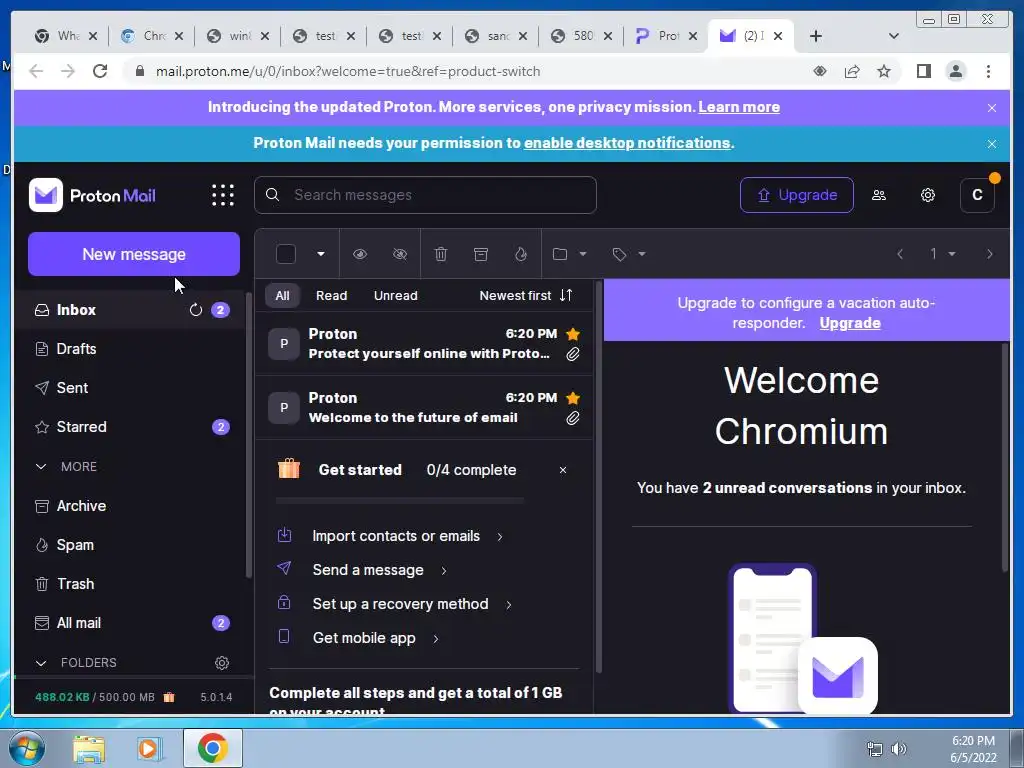Image resolution: width=1024 pixels, height=768 pixels.
Task: Open the Starred folder
Action: (x=133, y=427)
